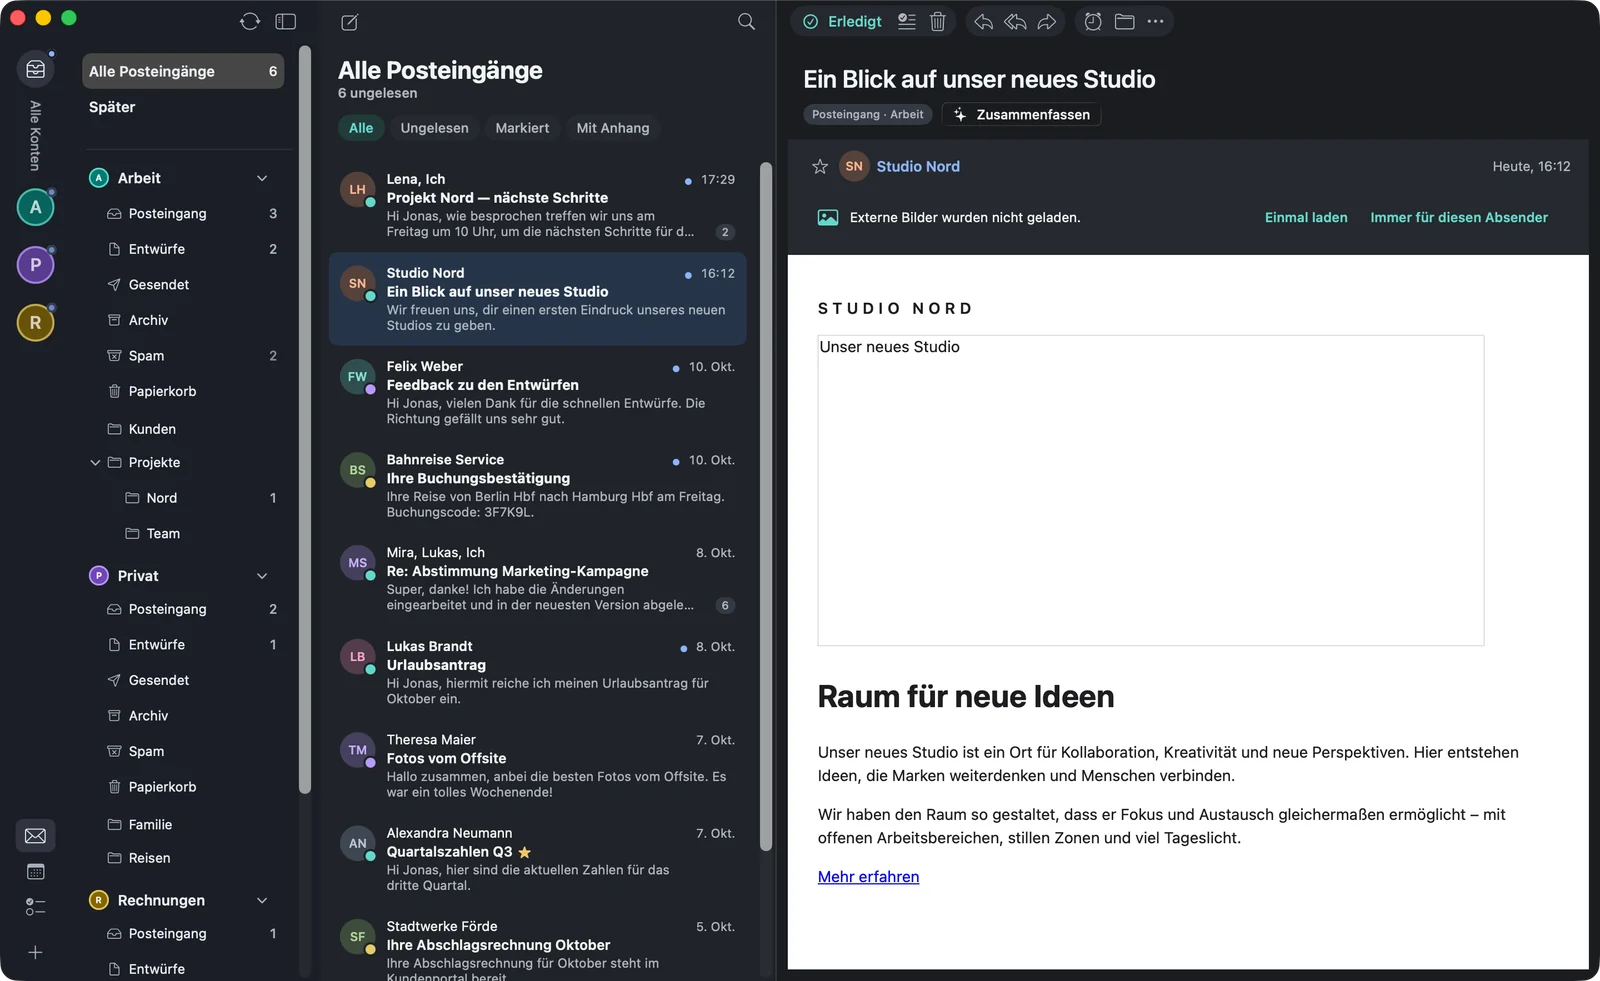Collapse the Rechnungen account section
Image resolution: width=1600 pixels, height=981 pixels.
(262, 901)
